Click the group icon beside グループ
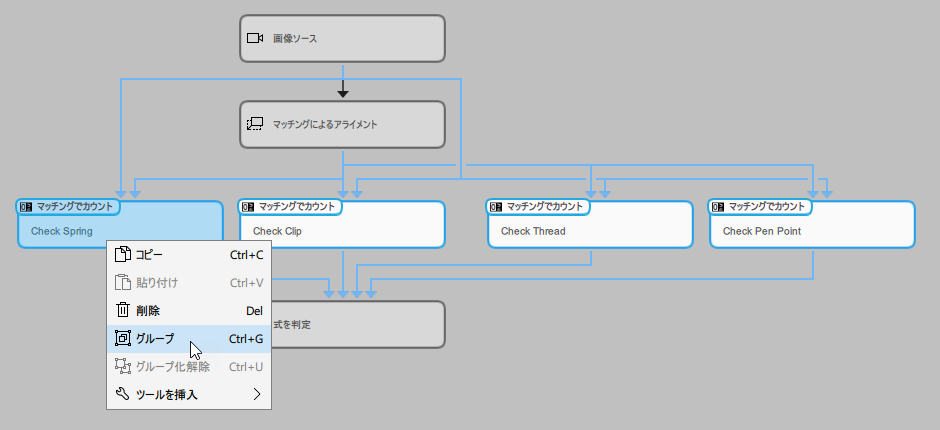This screenshot has height=430, width=940. pos(123,339)
